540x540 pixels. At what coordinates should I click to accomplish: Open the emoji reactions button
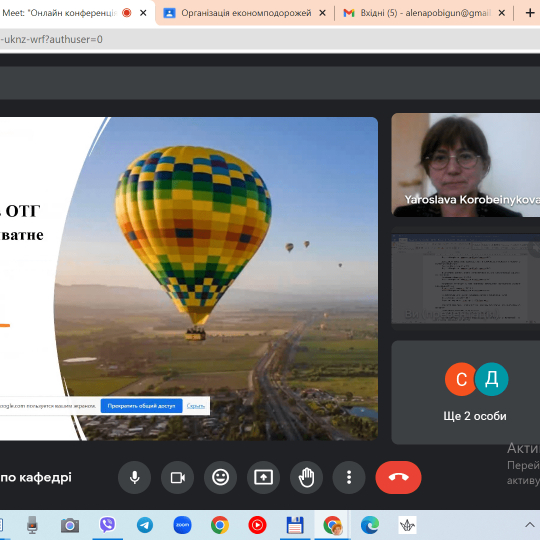pos(220,477)
